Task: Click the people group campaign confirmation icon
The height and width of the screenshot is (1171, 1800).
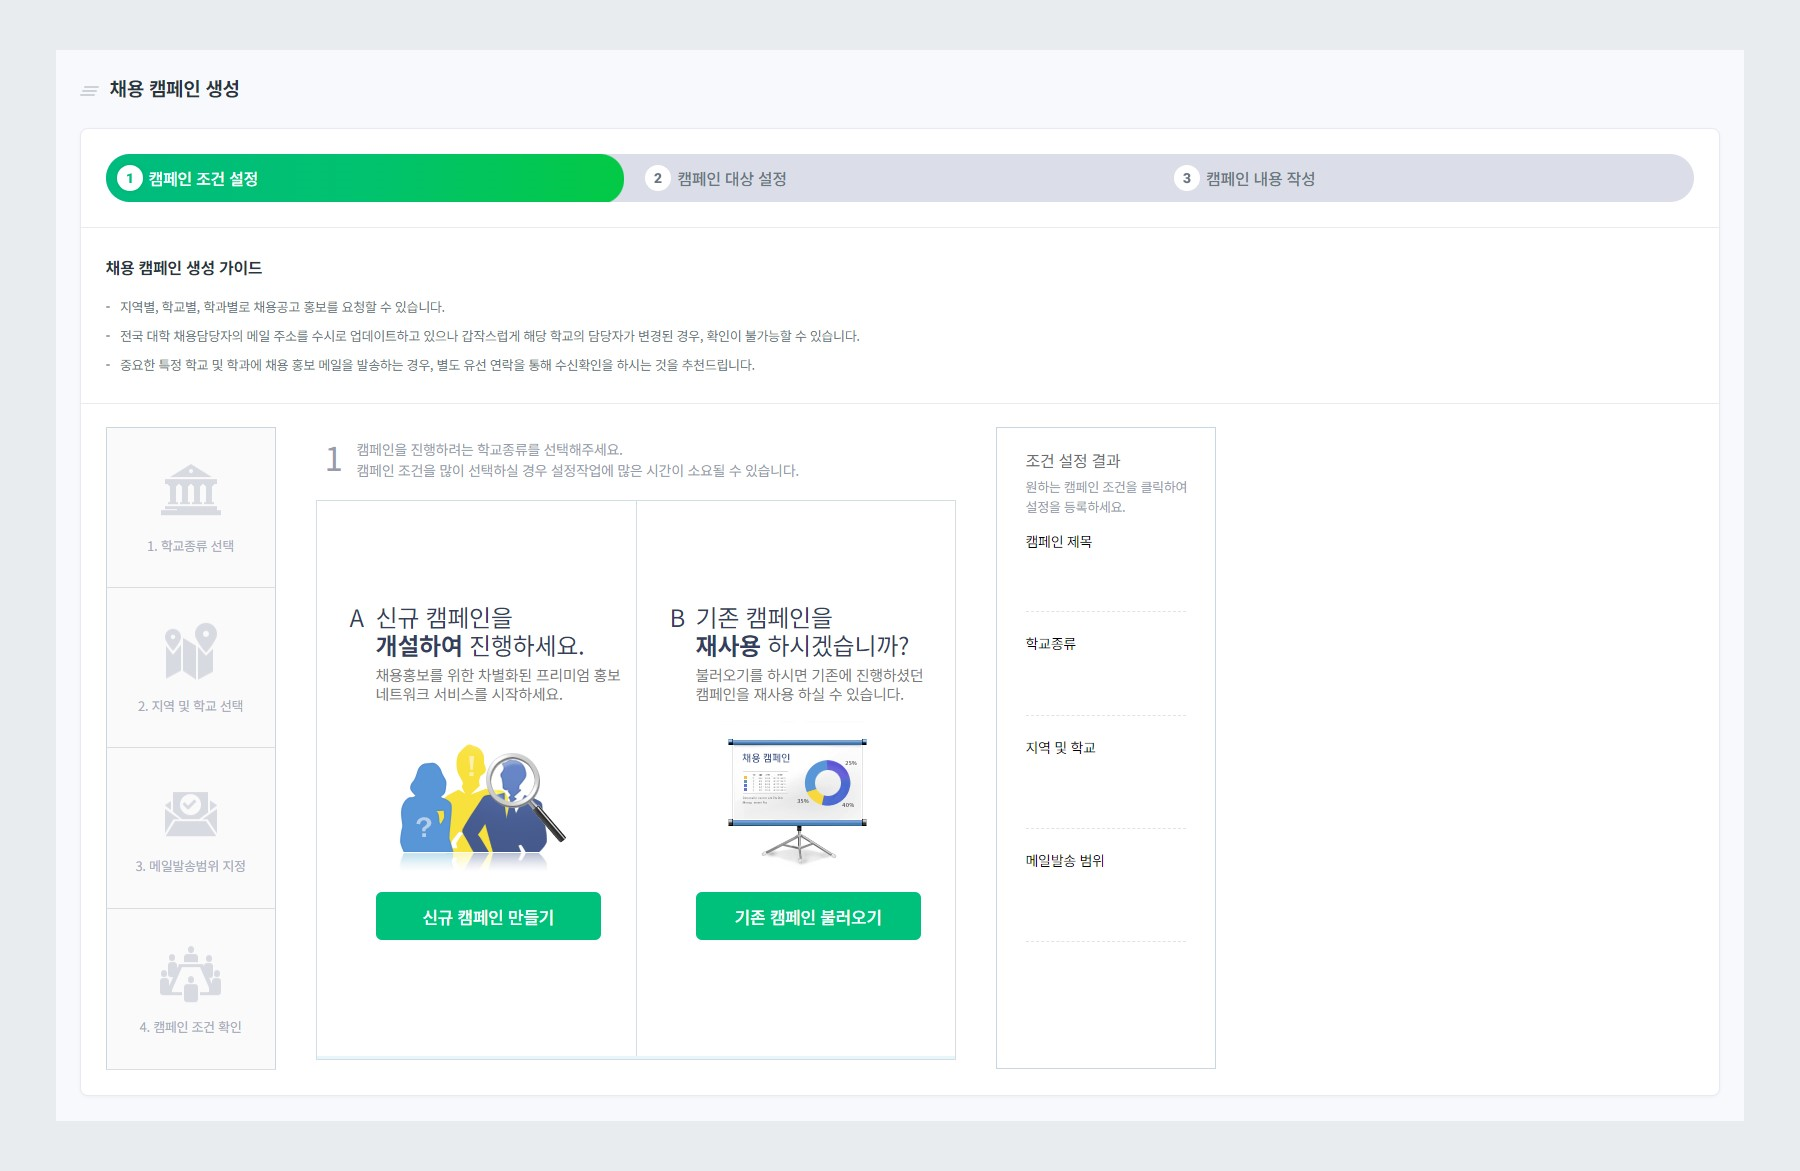Action: click(x=191, y=974)
